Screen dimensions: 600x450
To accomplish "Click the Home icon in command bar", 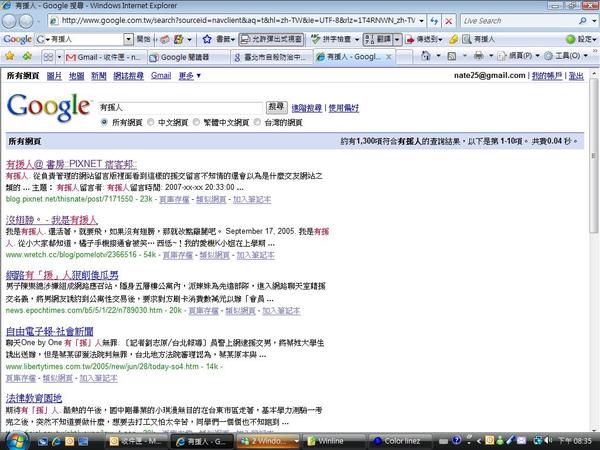I will [x=426, y=56].
